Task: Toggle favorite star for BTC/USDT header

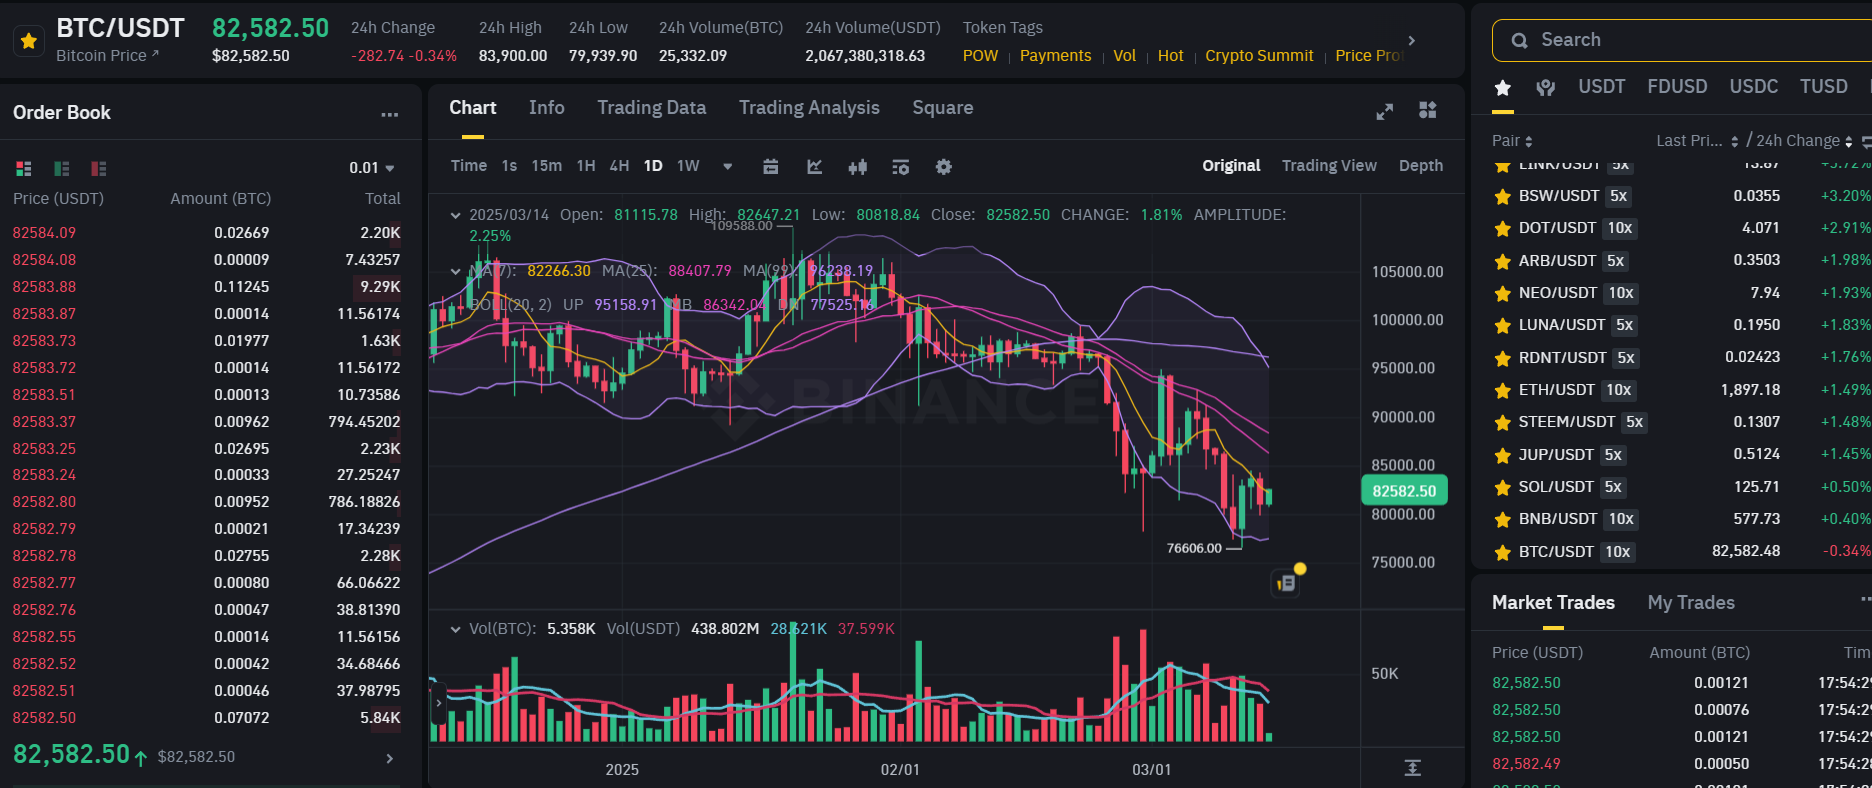Action: tap(29, 41)
